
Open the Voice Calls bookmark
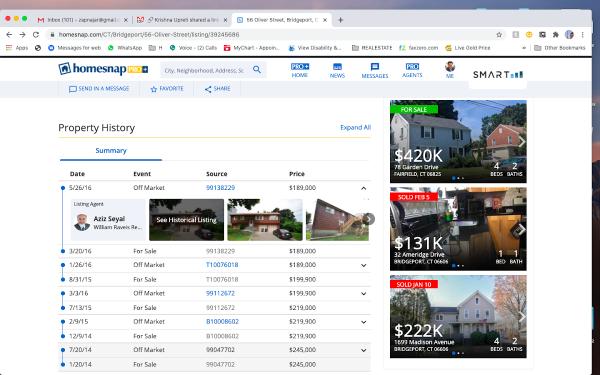pyautogui.click(x=193, y=48)
